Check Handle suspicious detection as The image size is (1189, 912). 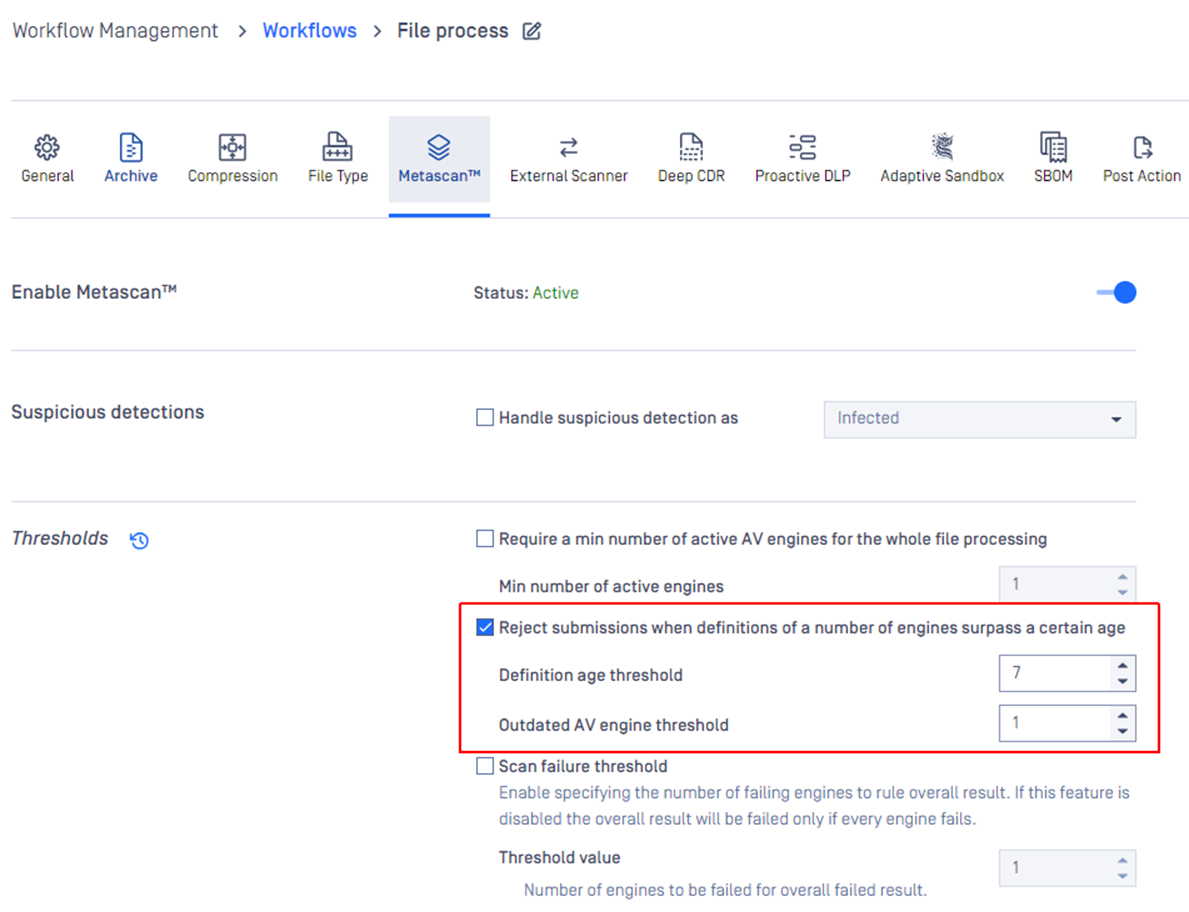[485, 418]
